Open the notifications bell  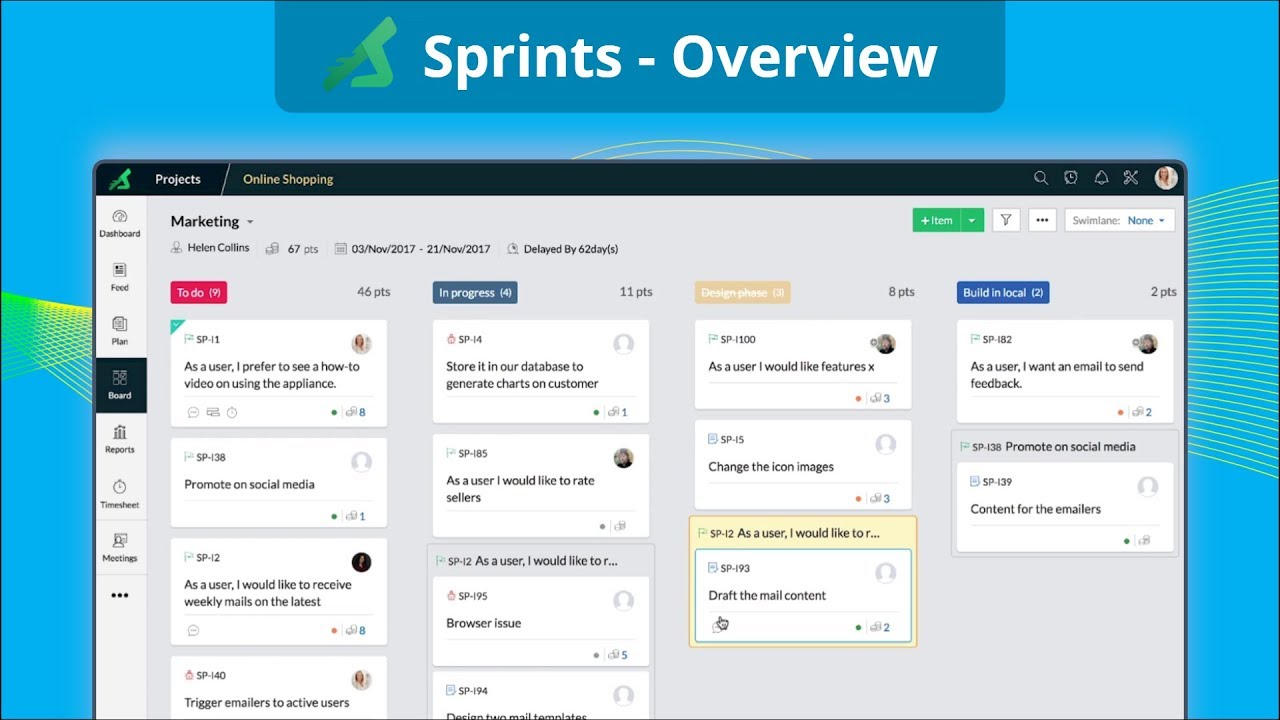pos(1101,178)
